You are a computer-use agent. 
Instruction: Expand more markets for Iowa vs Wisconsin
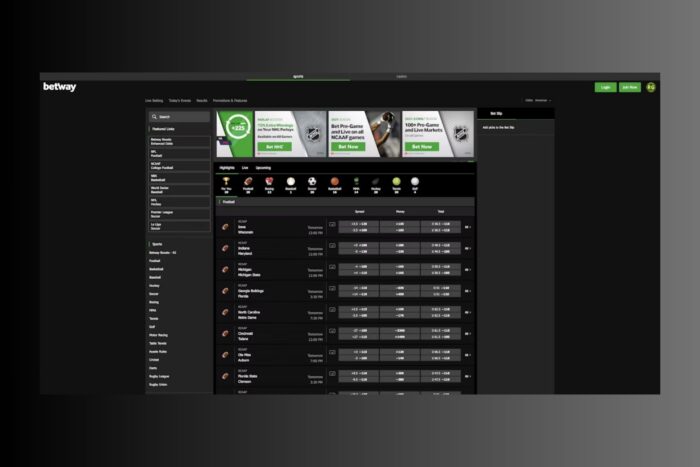pyautogui.click(x=467, y=227)
